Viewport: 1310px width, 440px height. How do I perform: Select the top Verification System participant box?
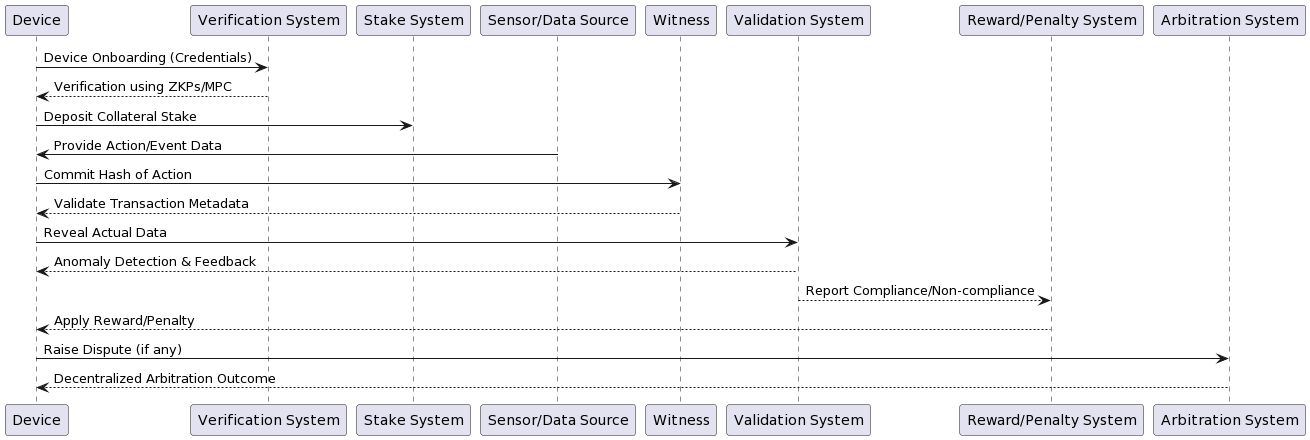(x=268, y=20)
